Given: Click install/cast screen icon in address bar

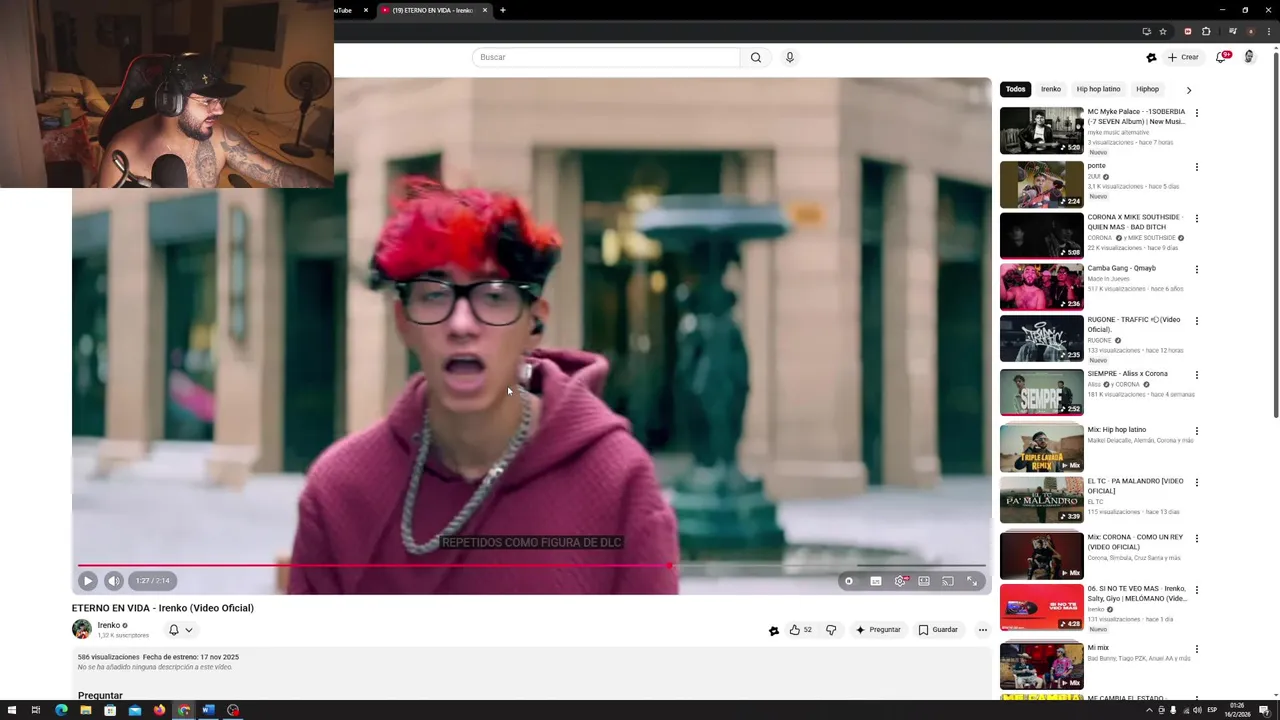Looking at the screenshot, I should tap(1146, 31).
